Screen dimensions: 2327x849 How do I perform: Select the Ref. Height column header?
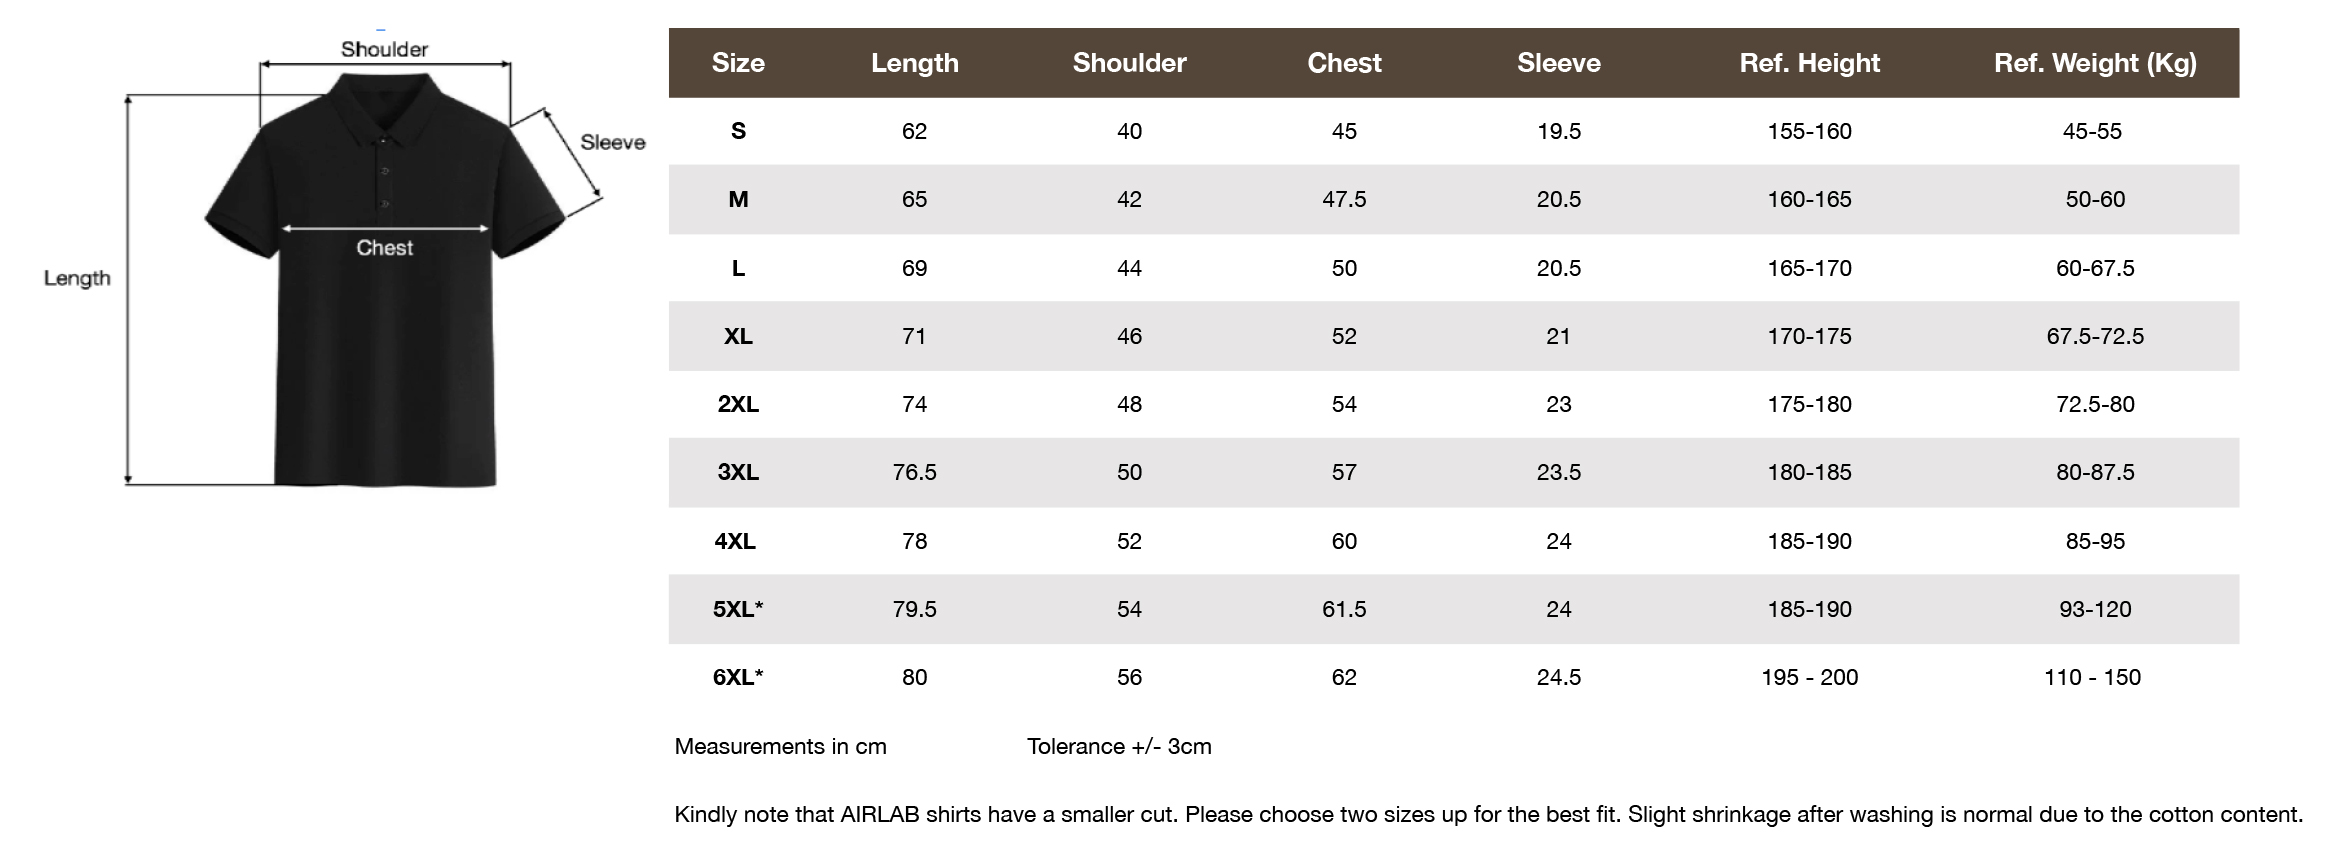1809,63
